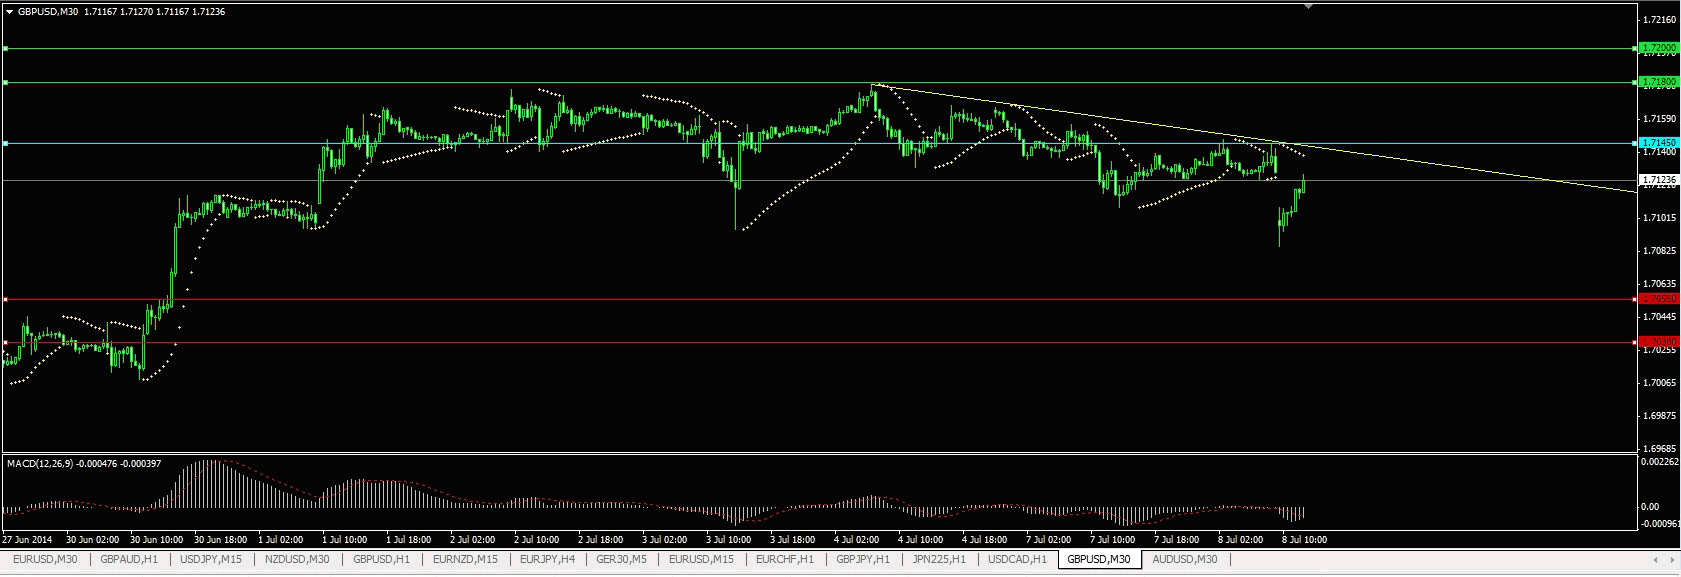Click left handle of the lower red line
1681x577 pixels.
(5, 342)
